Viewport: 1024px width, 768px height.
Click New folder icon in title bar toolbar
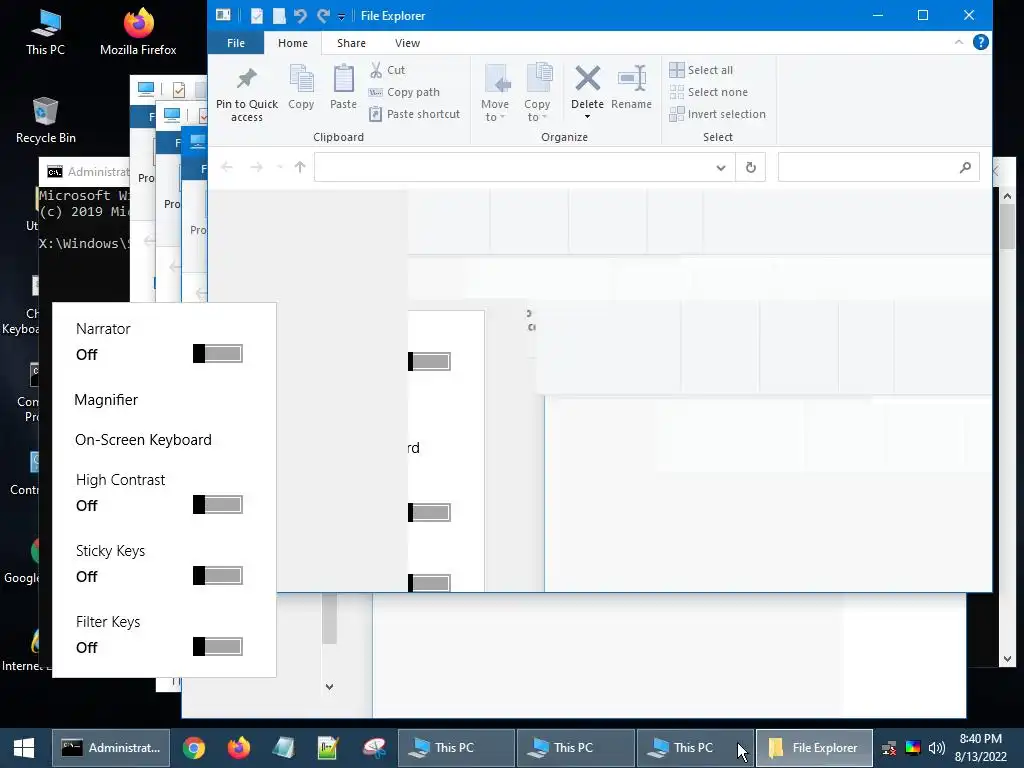(x=279, y=16)
